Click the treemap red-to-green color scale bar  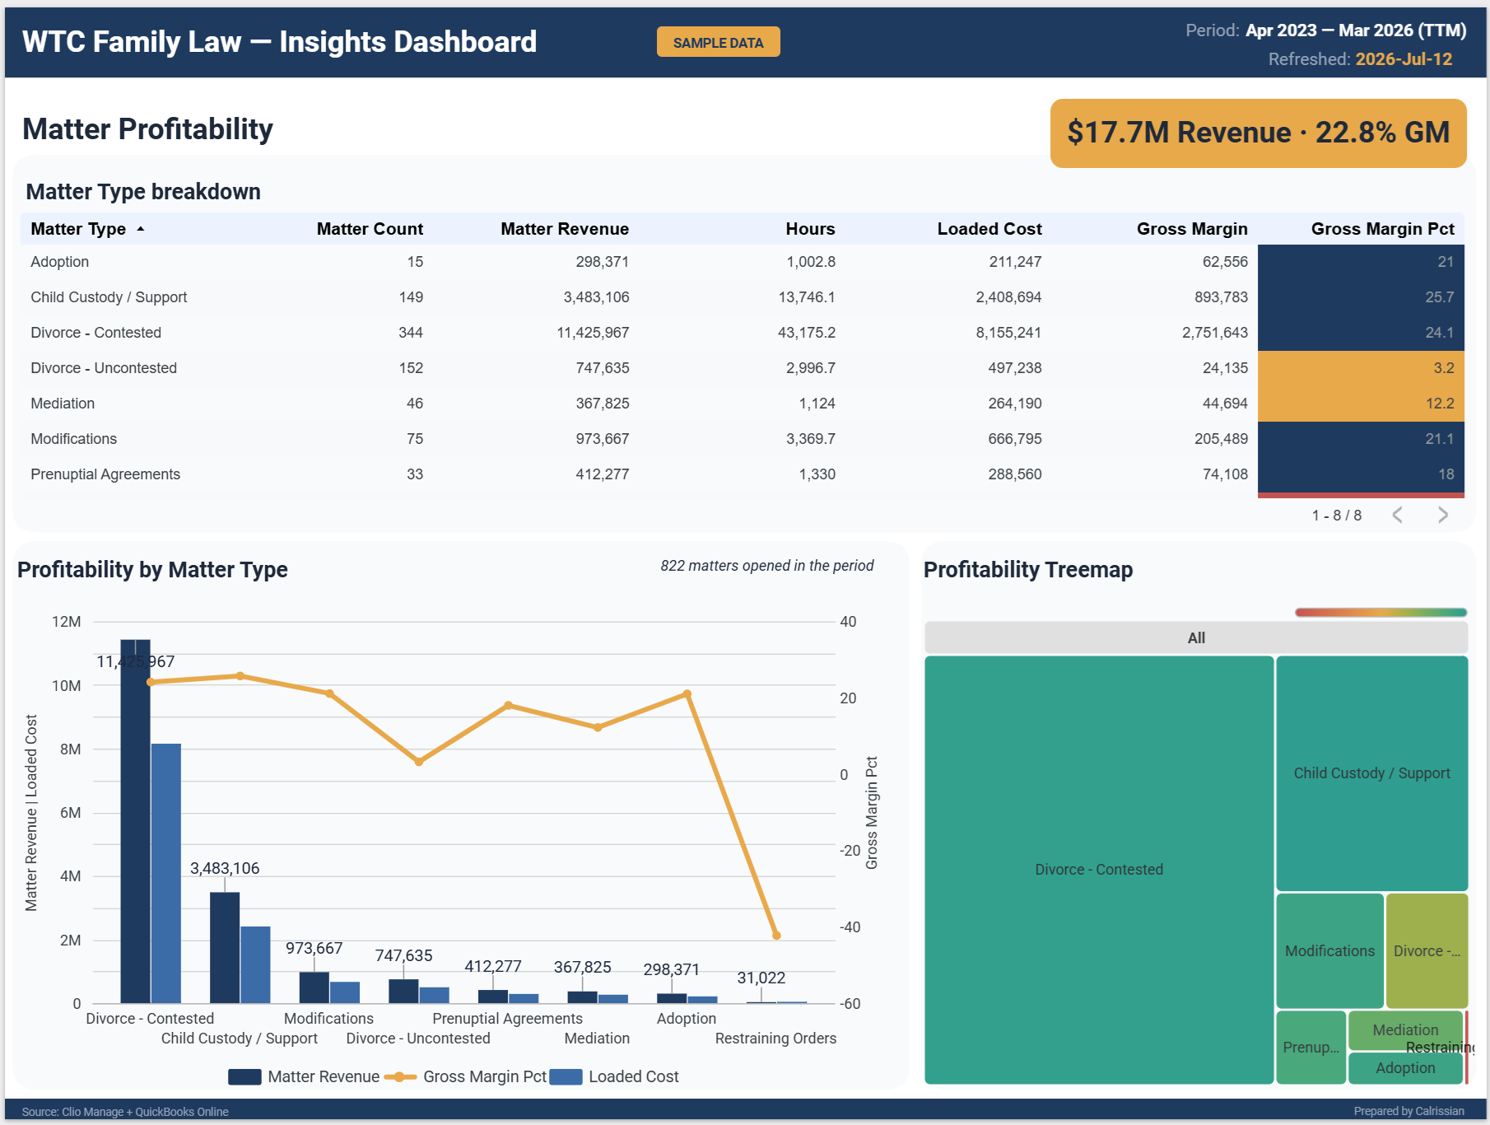(1381, 612)
